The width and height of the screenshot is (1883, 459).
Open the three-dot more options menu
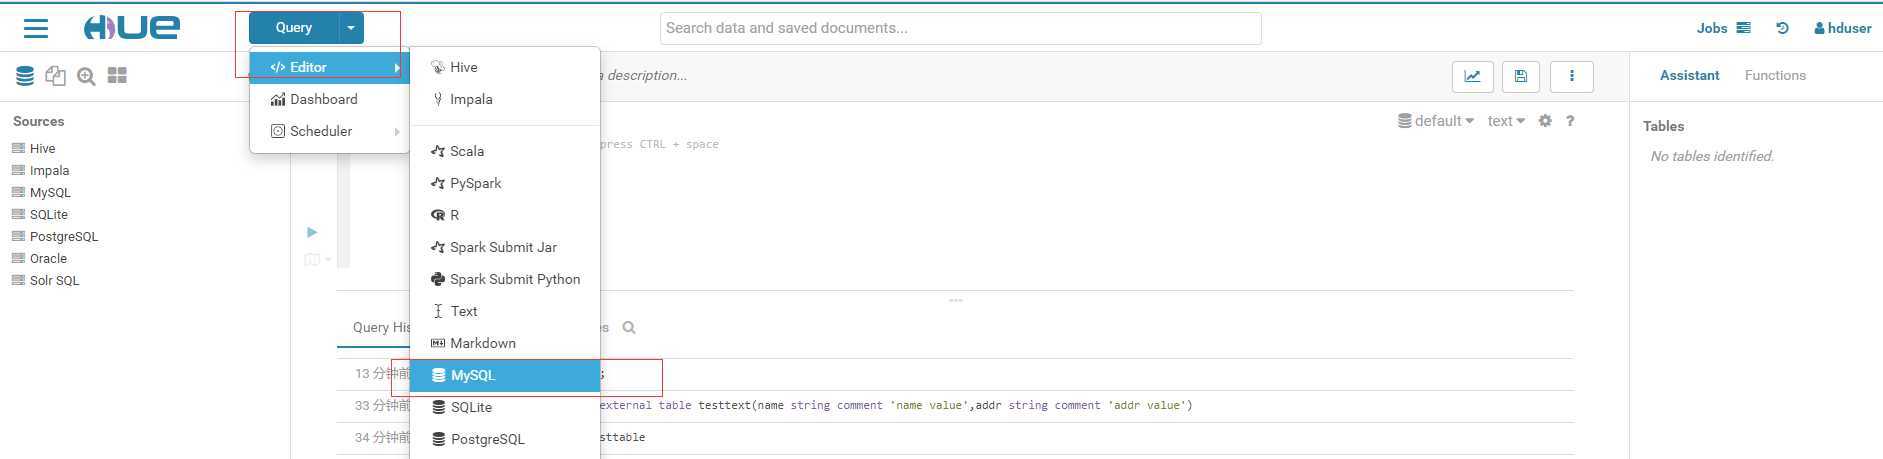tap(1571, 76)
